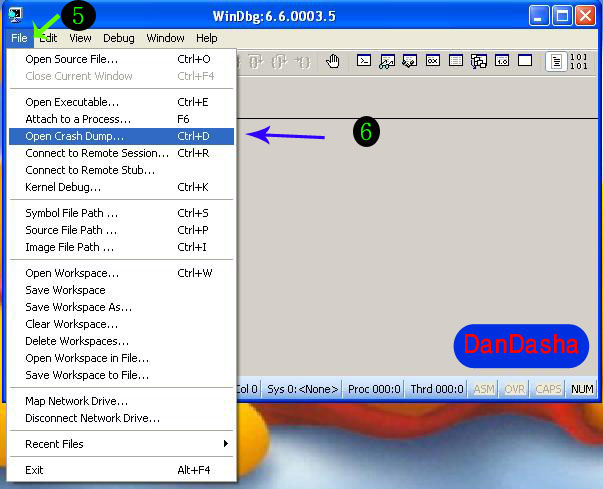This screenshot has width=603, height=489.
Task: Click Thrd 000:0 status bar field
Action: tap(437, 389)
